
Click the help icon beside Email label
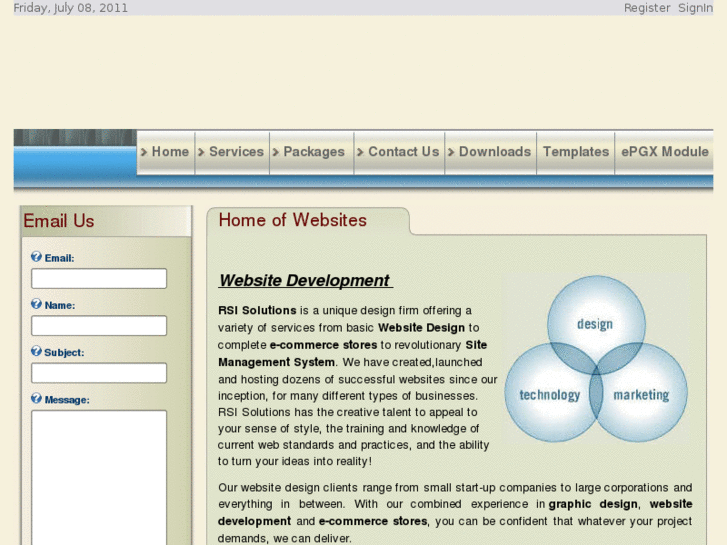(x=36, y=256)
